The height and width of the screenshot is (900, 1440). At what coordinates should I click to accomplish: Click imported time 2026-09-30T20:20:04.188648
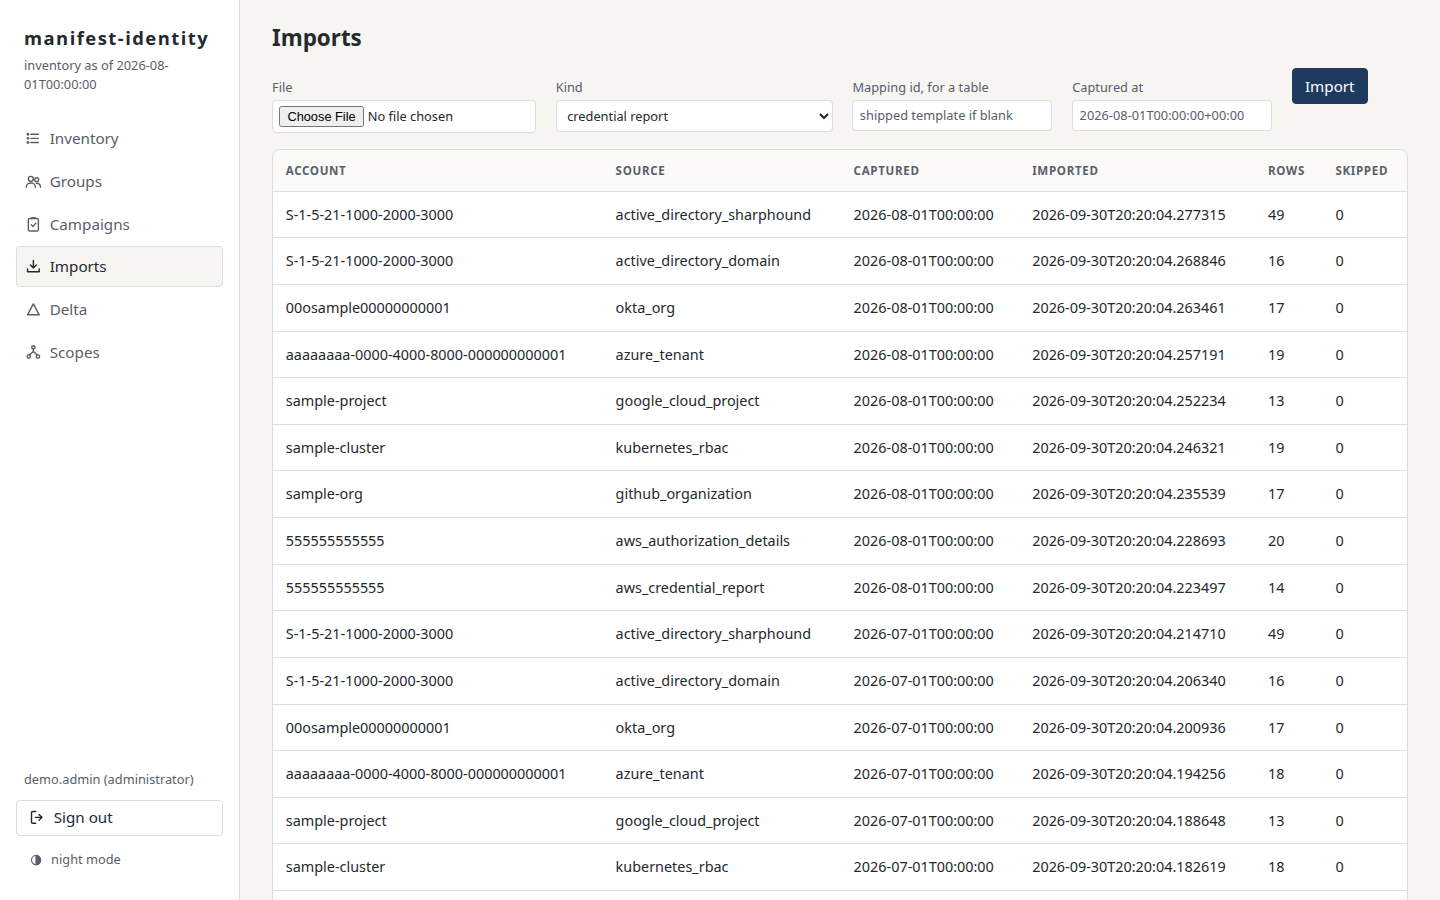click(1128, 821)
